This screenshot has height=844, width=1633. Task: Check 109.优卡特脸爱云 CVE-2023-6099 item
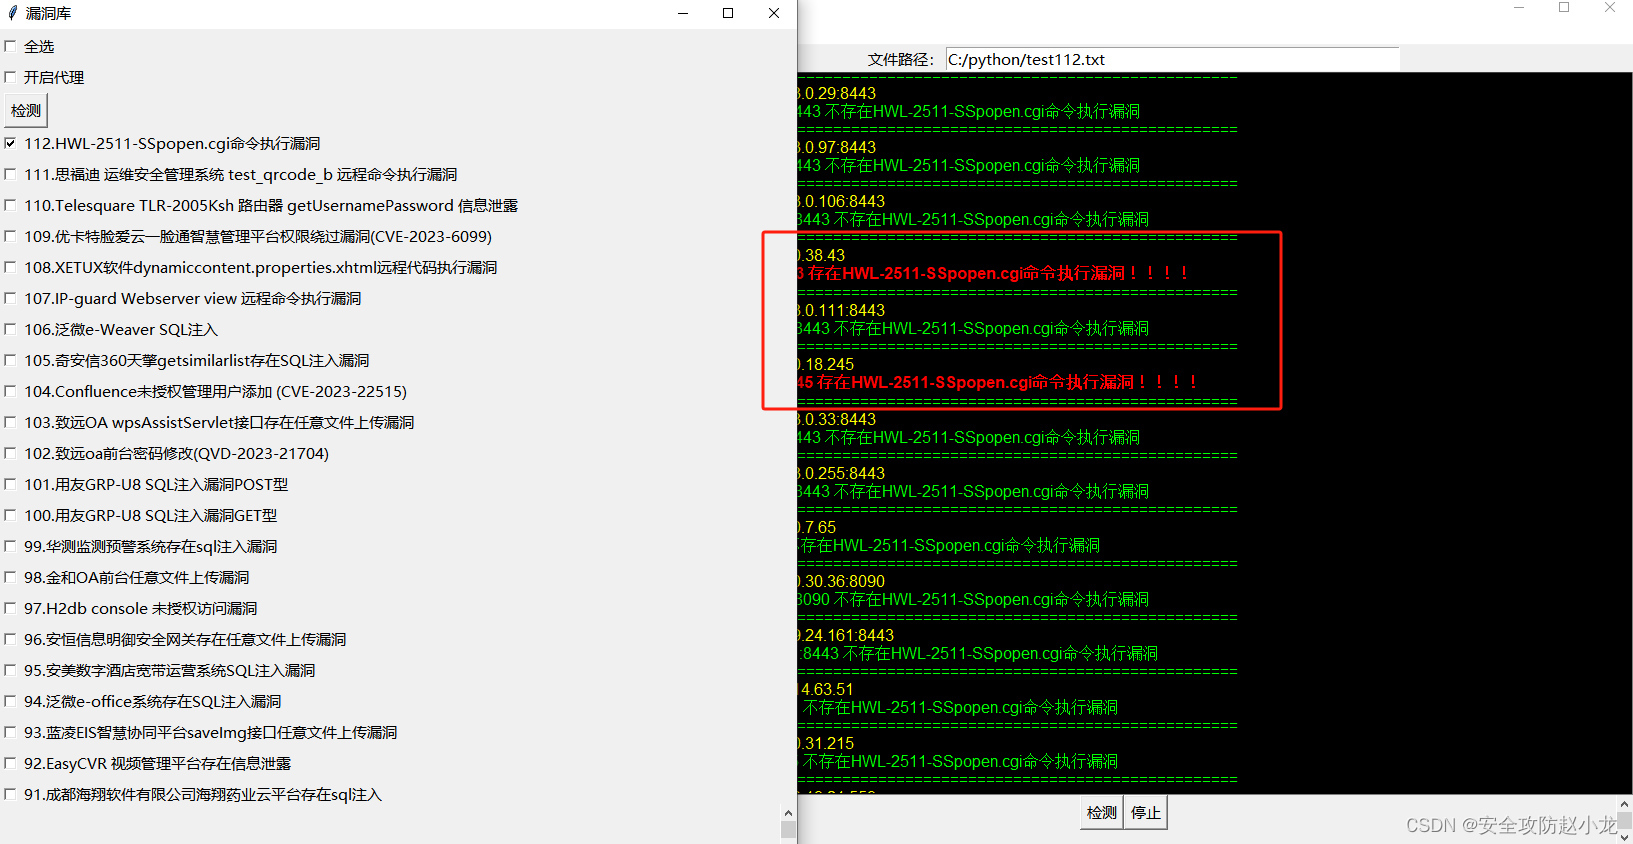(x=10, y=236)
